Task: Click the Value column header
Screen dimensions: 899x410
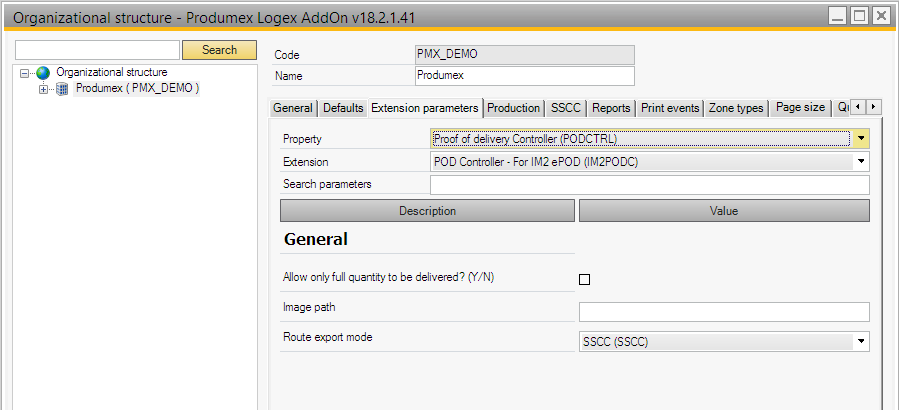Action: coord(723,211)
